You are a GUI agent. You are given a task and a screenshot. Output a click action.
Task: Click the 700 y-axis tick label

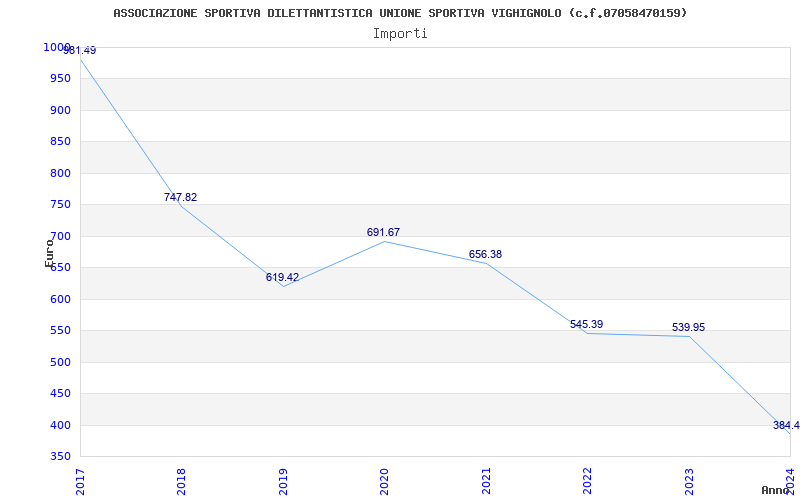61,236
